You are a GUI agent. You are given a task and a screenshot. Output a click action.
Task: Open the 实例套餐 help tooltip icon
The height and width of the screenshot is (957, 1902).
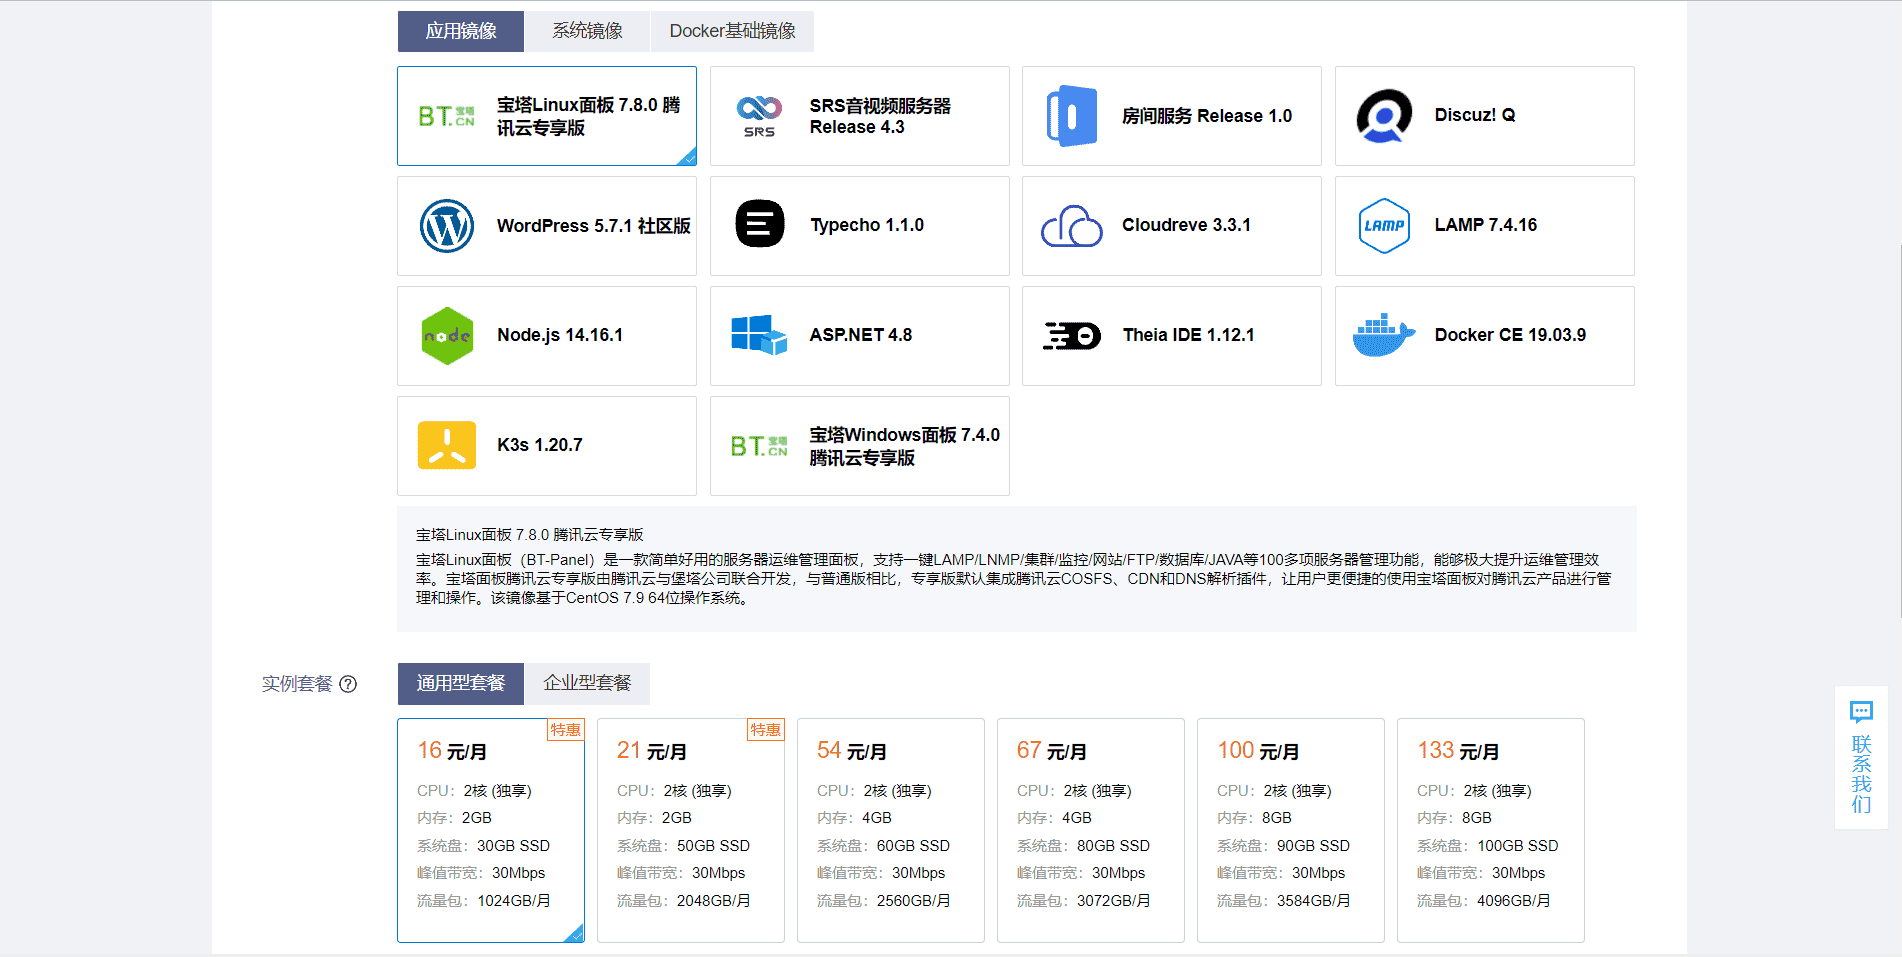coord(348,685)
